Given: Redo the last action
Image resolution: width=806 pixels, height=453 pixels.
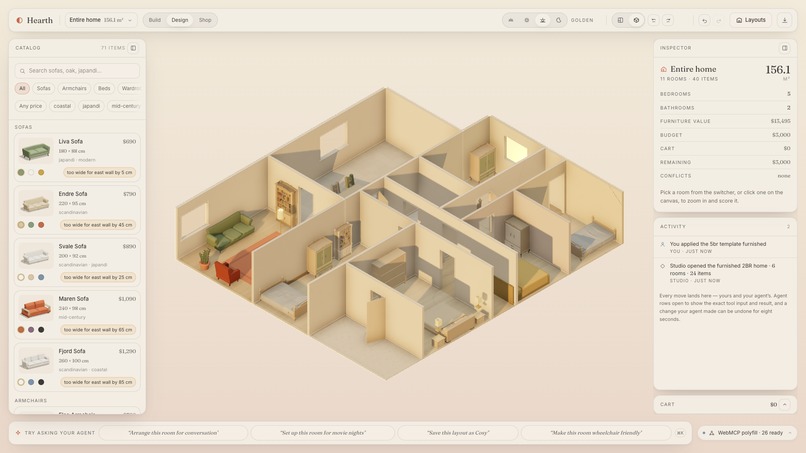Looking at the screenshot, I should 719,20.
